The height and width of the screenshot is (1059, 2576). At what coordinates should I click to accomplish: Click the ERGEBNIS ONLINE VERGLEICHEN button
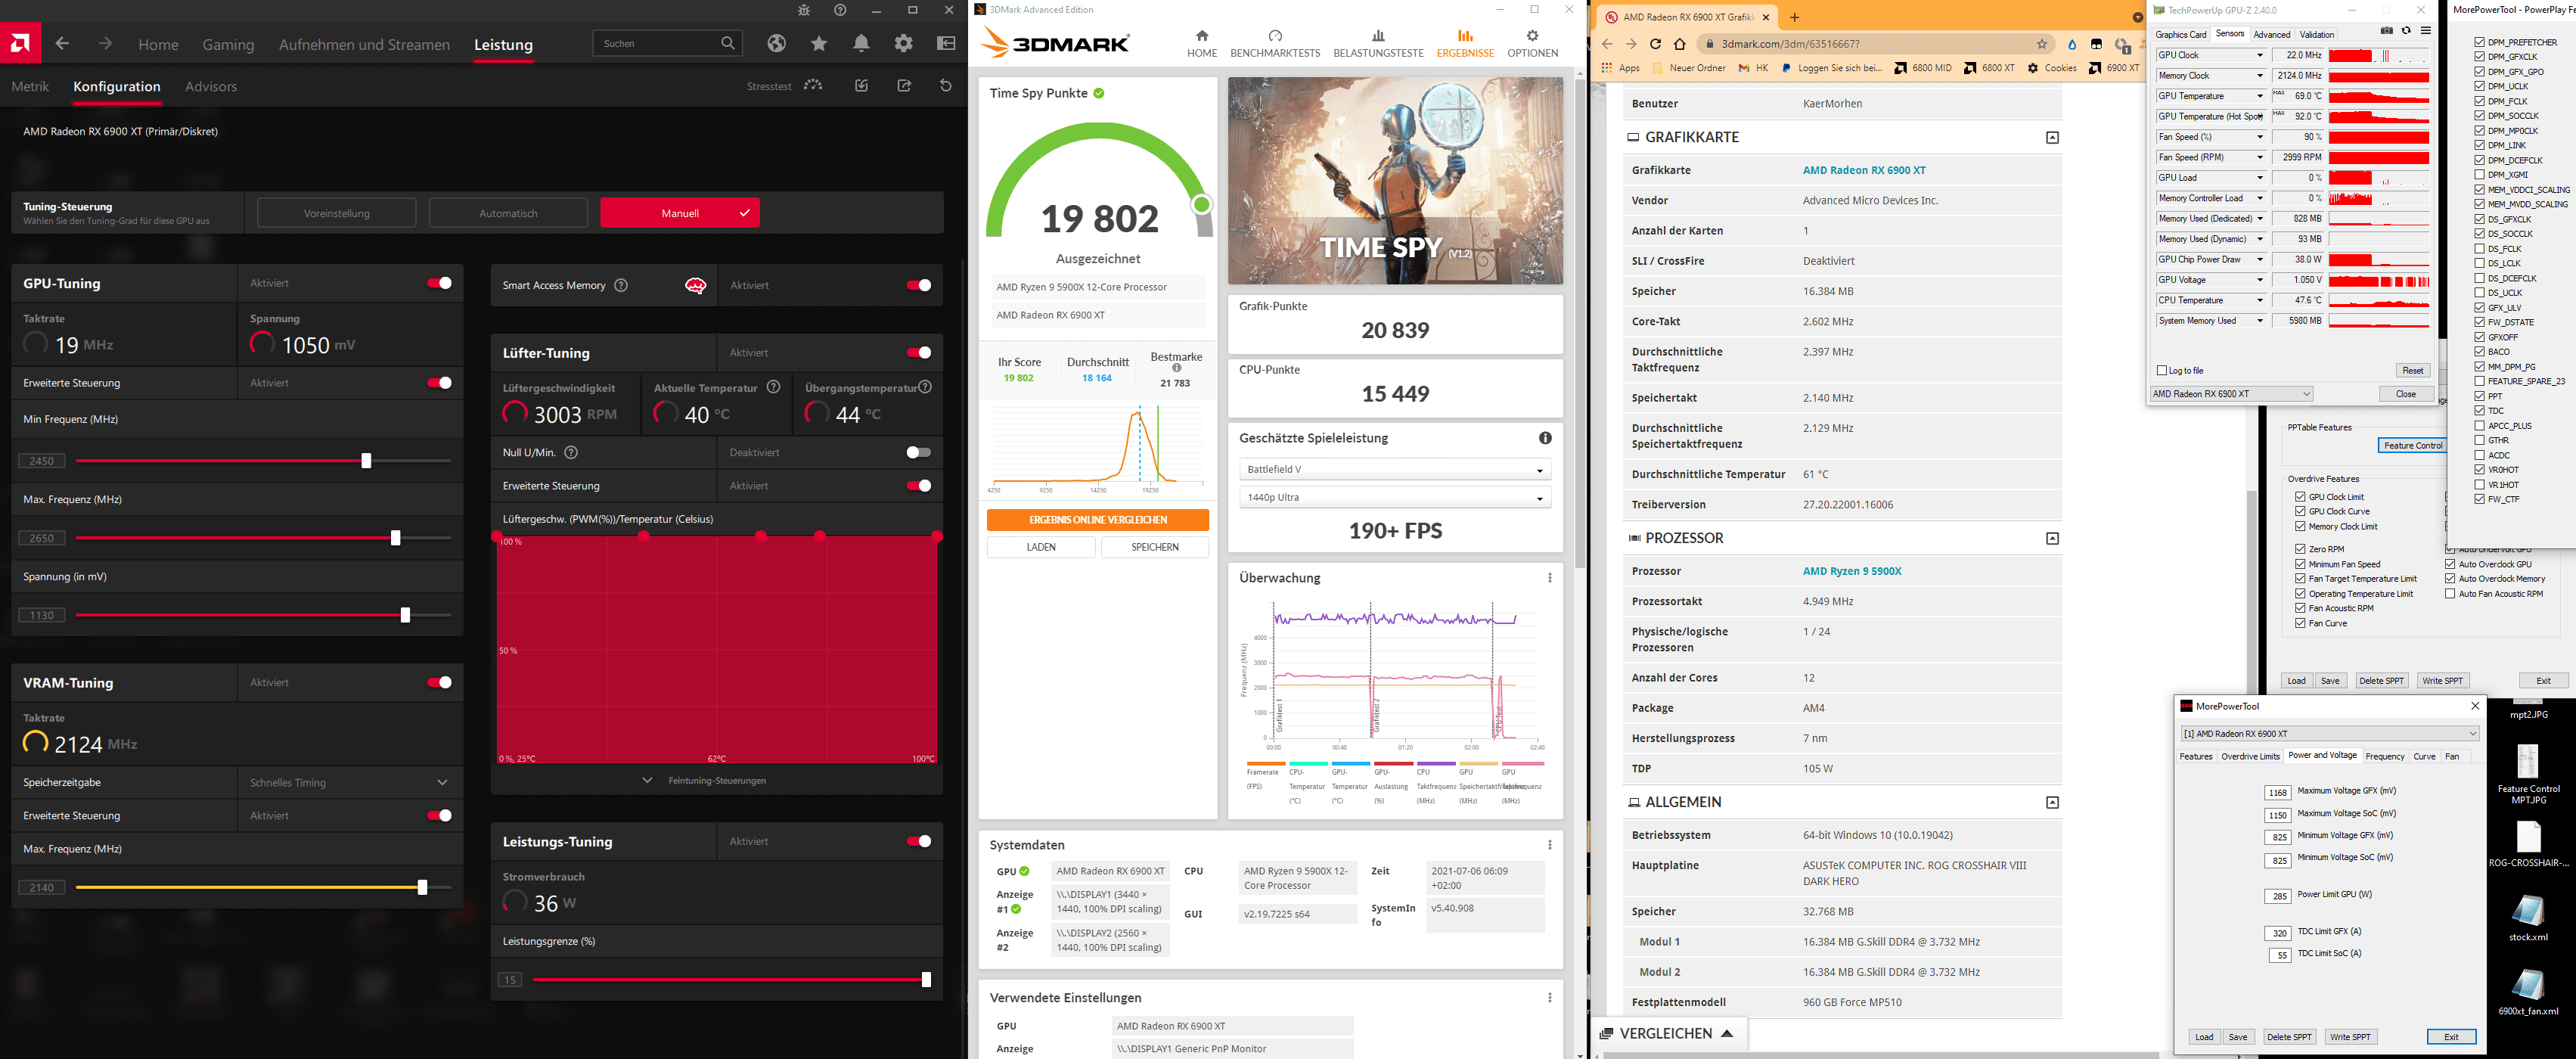click(1097, 520)
